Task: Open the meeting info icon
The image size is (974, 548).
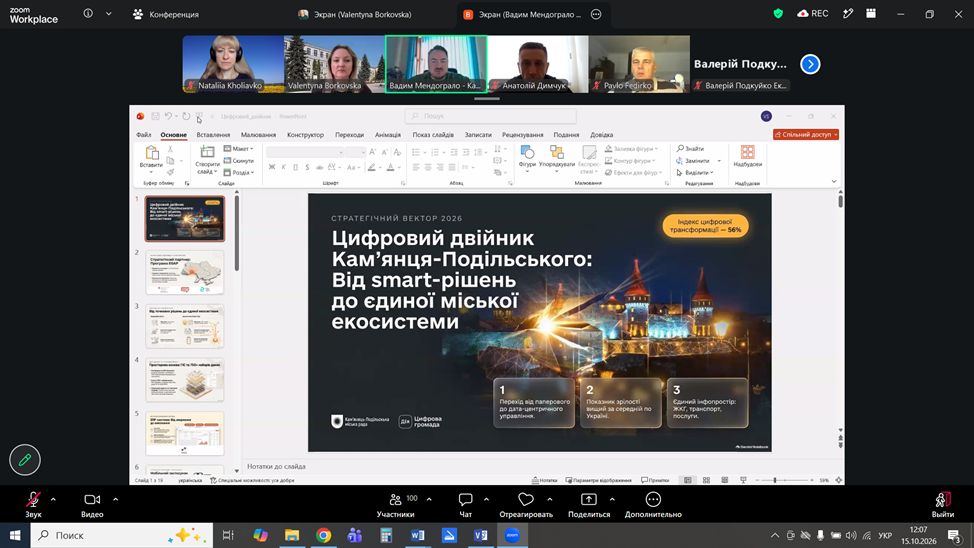Action: coord(88,14)
